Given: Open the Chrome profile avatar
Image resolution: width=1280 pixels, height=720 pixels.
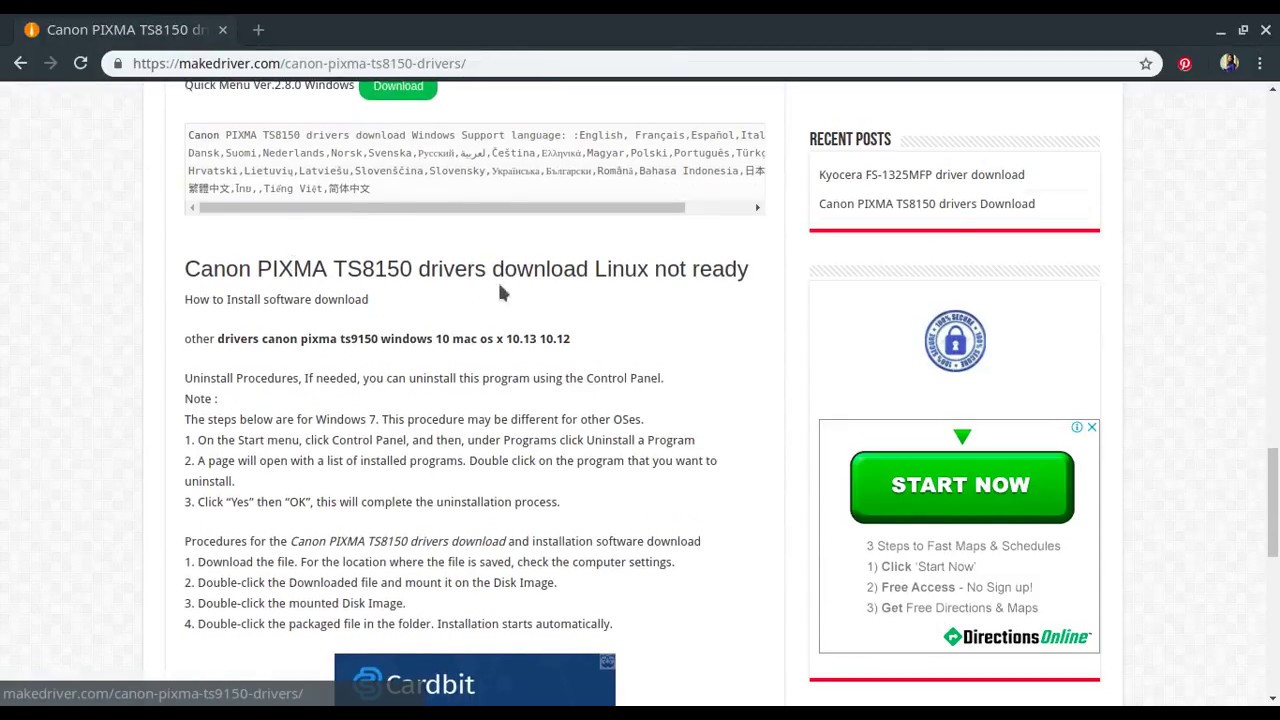Looking at the screenshot, I should (1229, 63).
